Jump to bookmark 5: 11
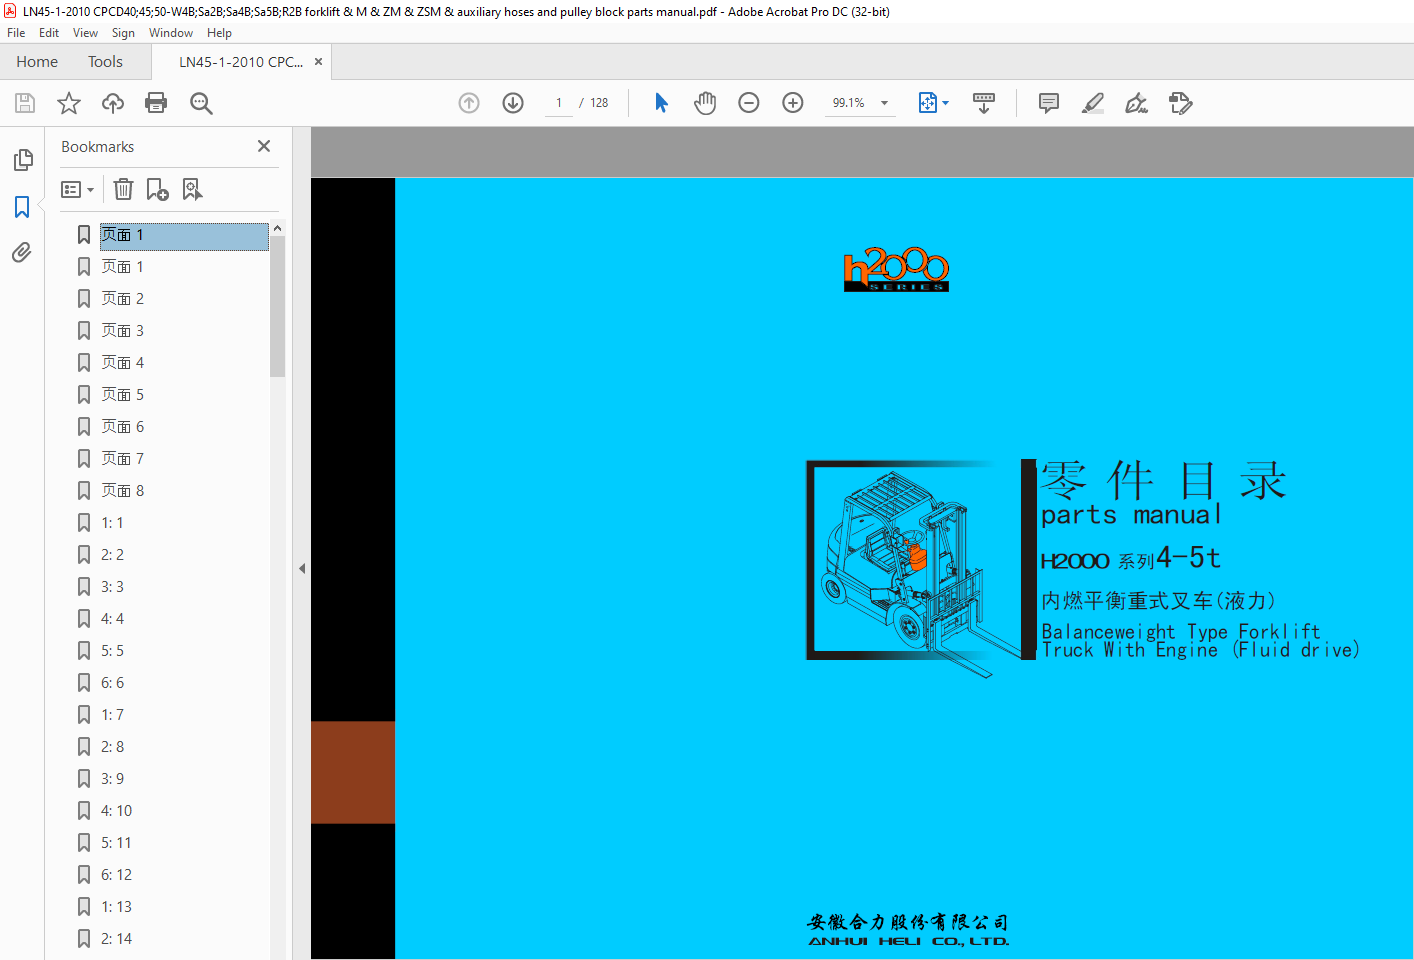1414x960 pixels. pos(116,843)
